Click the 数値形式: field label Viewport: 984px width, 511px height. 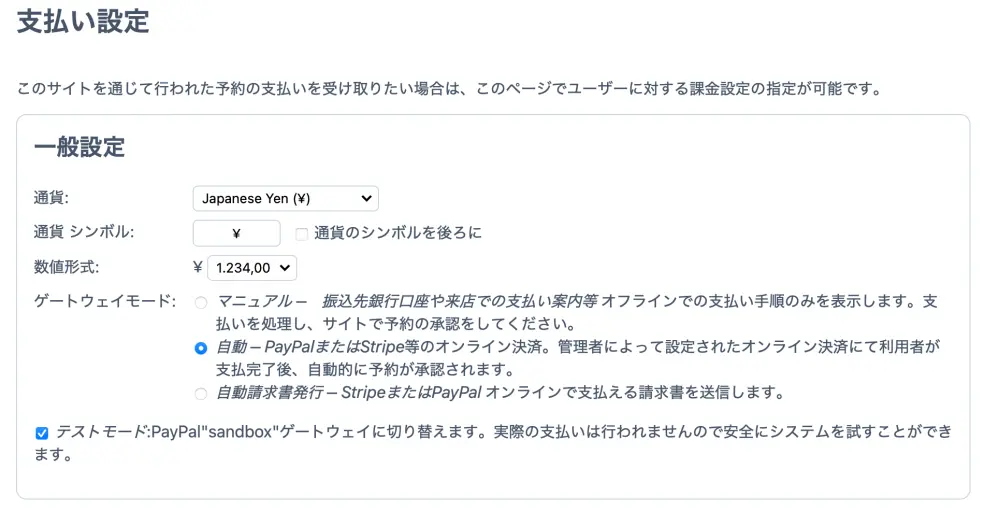(x=66, y=267)
